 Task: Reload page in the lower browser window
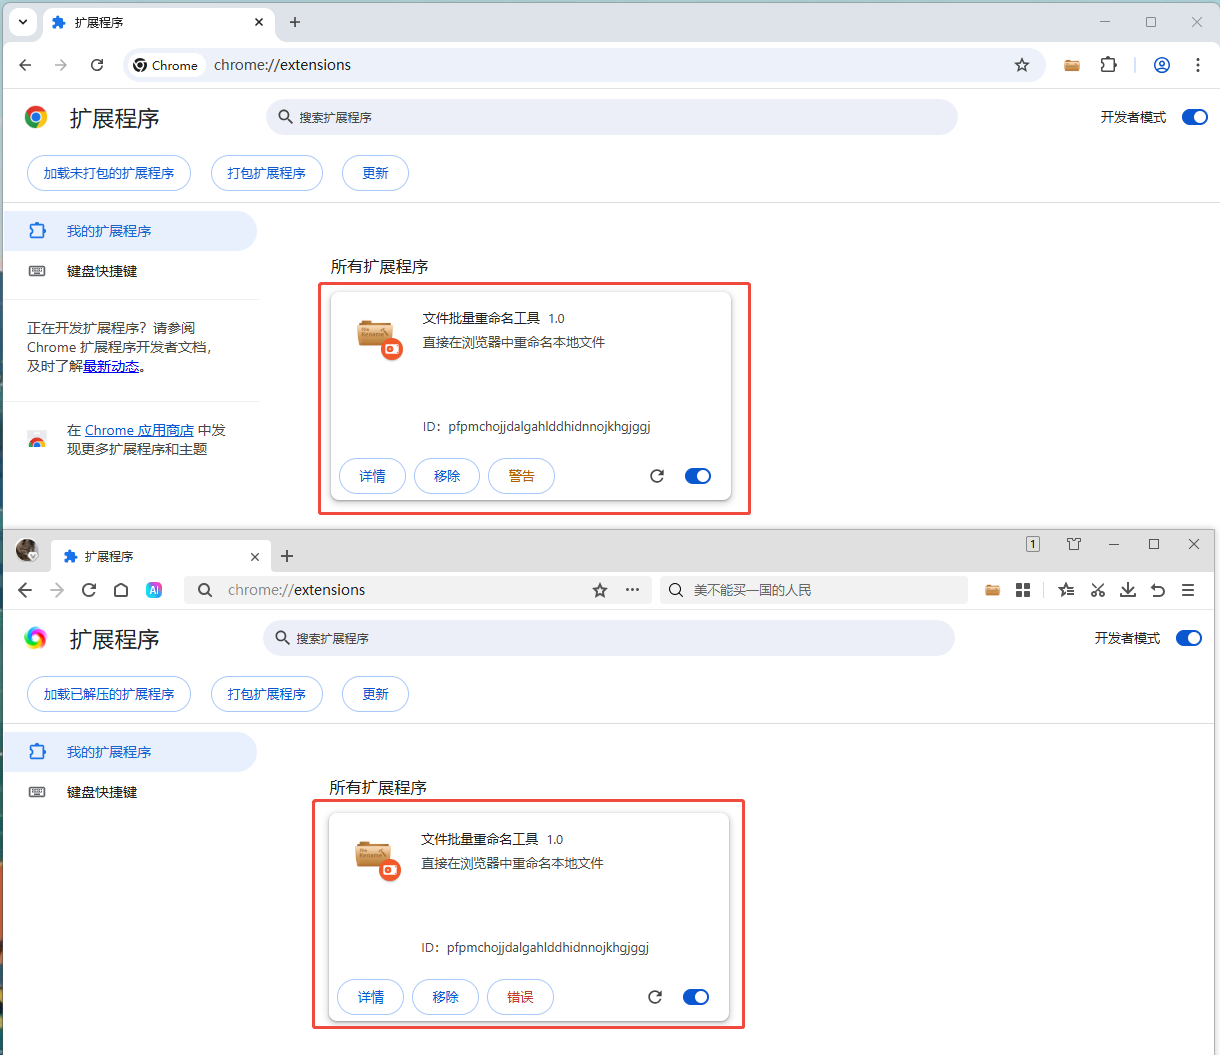coord(89,590)
